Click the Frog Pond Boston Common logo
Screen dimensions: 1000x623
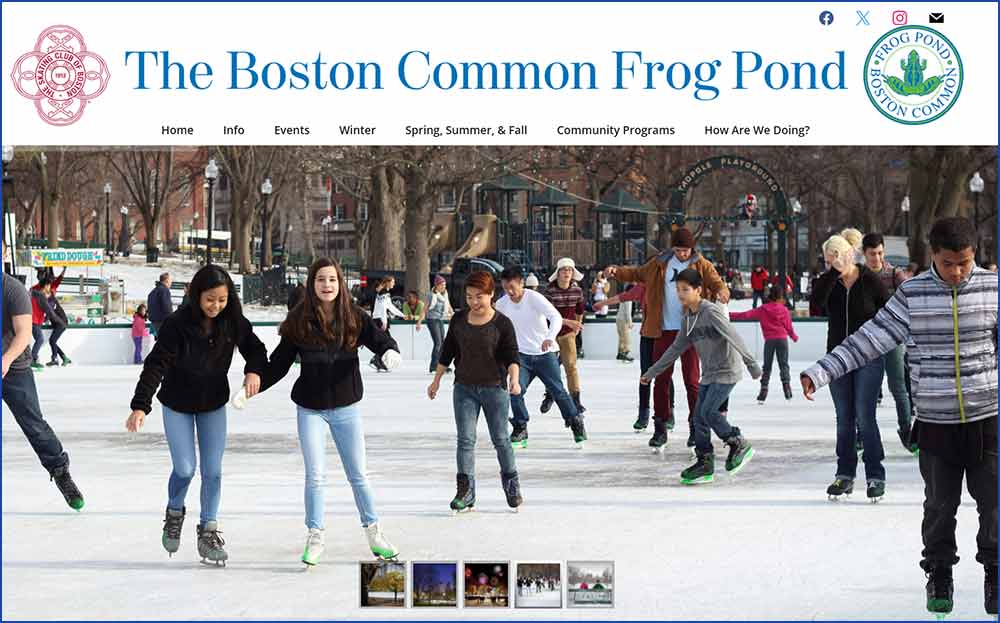913,75
